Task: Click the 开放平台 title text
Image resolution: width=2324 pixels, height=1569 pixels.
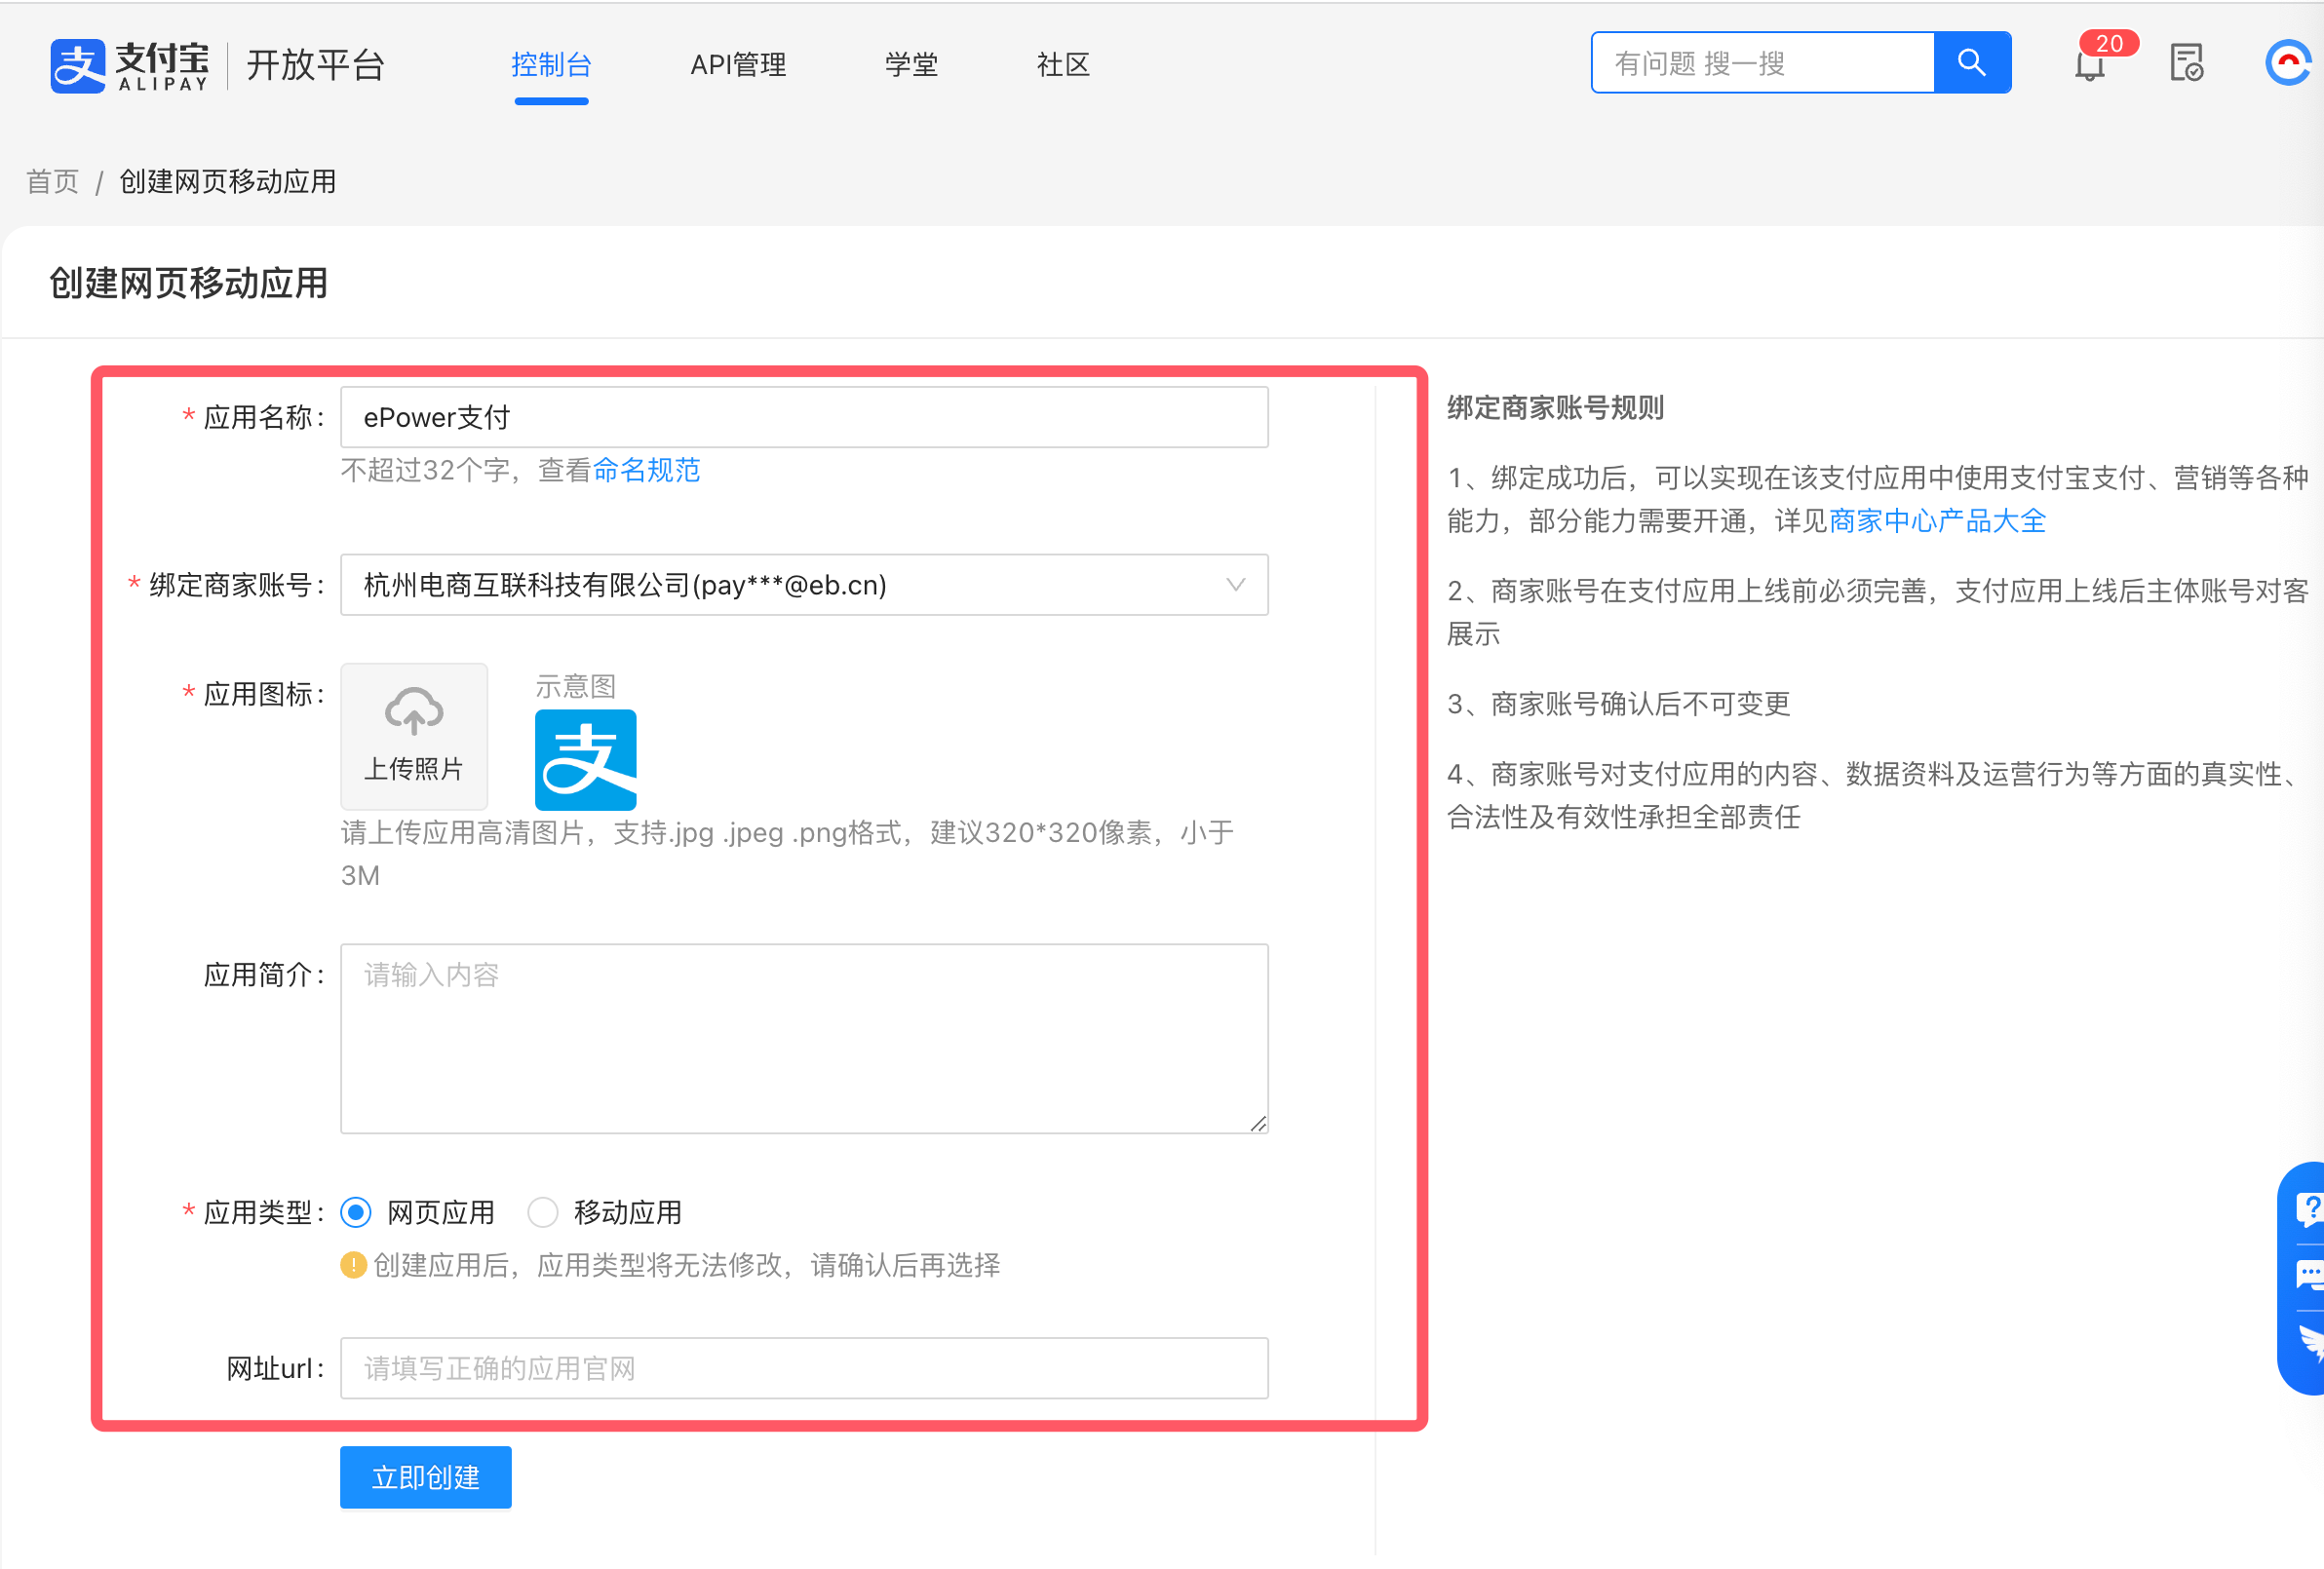Action: click(316, 65)
